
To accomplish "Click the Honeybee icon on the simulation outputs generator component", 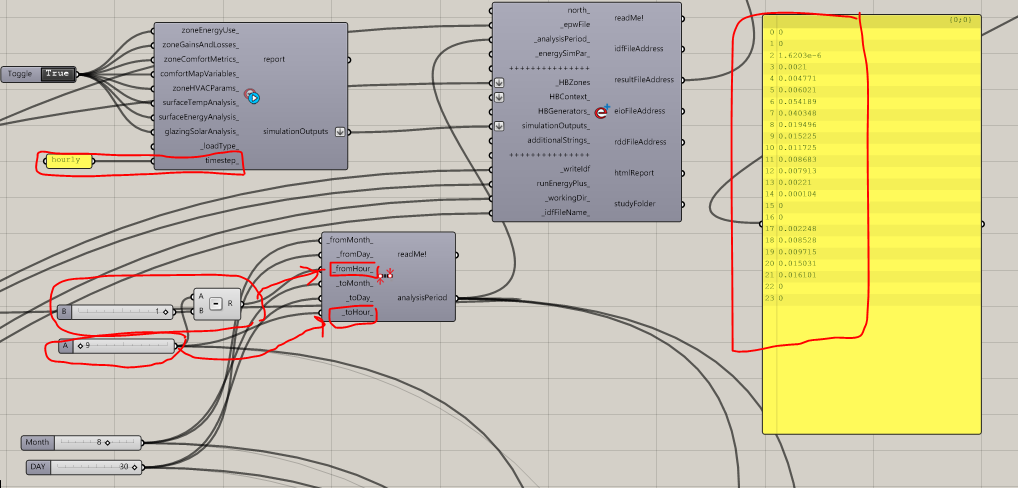I will [x=252, y=97].
